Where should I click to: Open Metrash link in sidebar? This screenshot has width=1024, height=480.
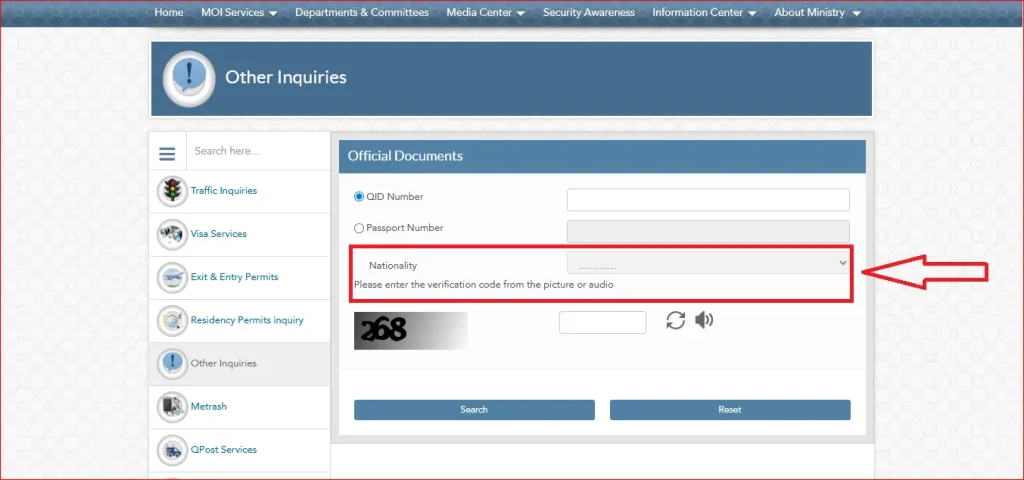[209, 406]
